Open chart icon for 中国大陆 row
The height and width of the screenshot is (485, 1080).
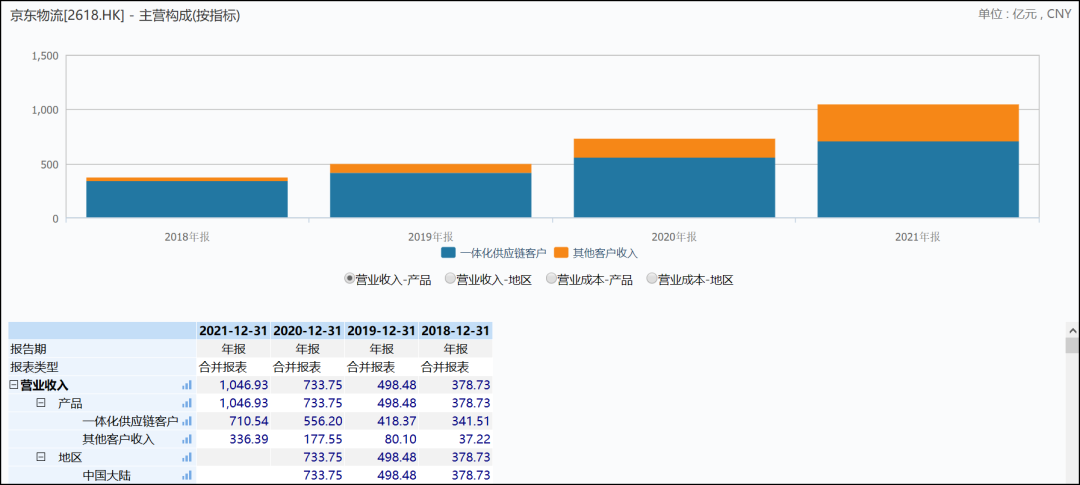click(187, 475)
